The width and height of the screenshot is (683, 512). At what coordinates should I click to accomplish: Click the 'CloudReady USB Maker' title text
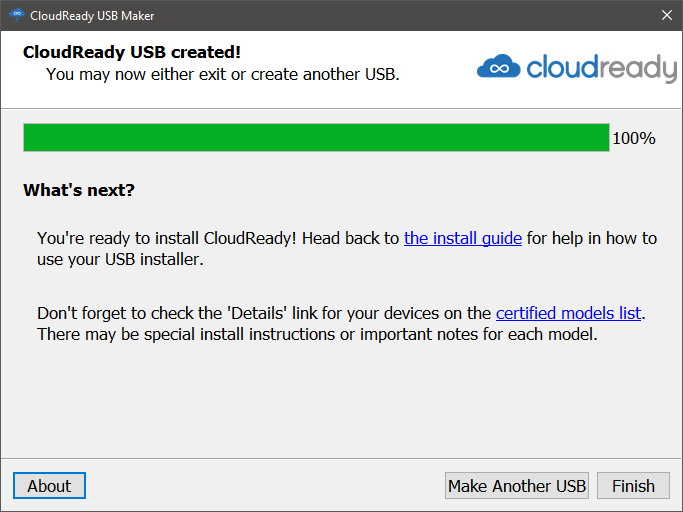pyautogui.click(x=92, y=16)
